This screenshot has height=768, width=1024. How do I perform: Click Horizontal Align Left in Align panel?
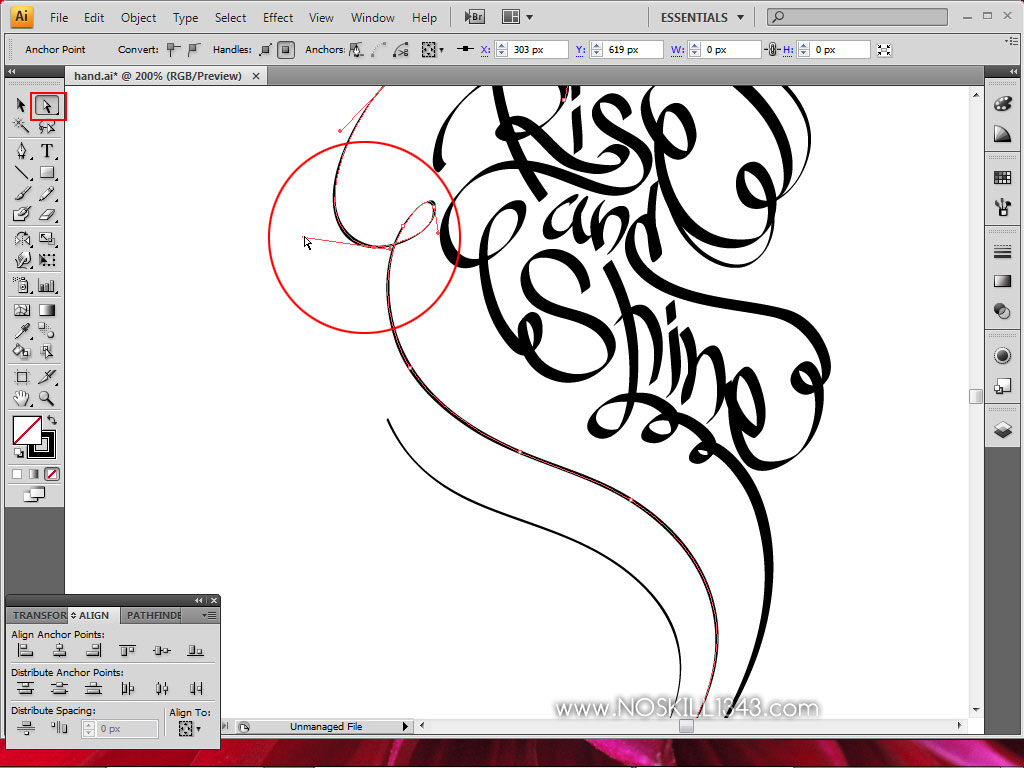pyautogui.click(x=25, y=650)
